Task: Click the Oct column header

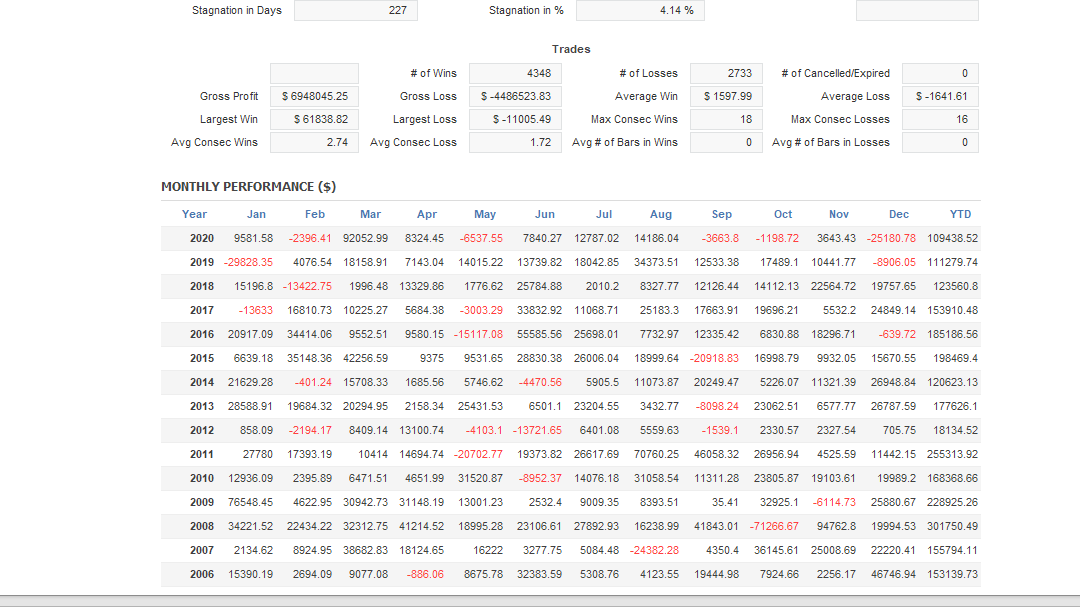Action: coord(783,214)
